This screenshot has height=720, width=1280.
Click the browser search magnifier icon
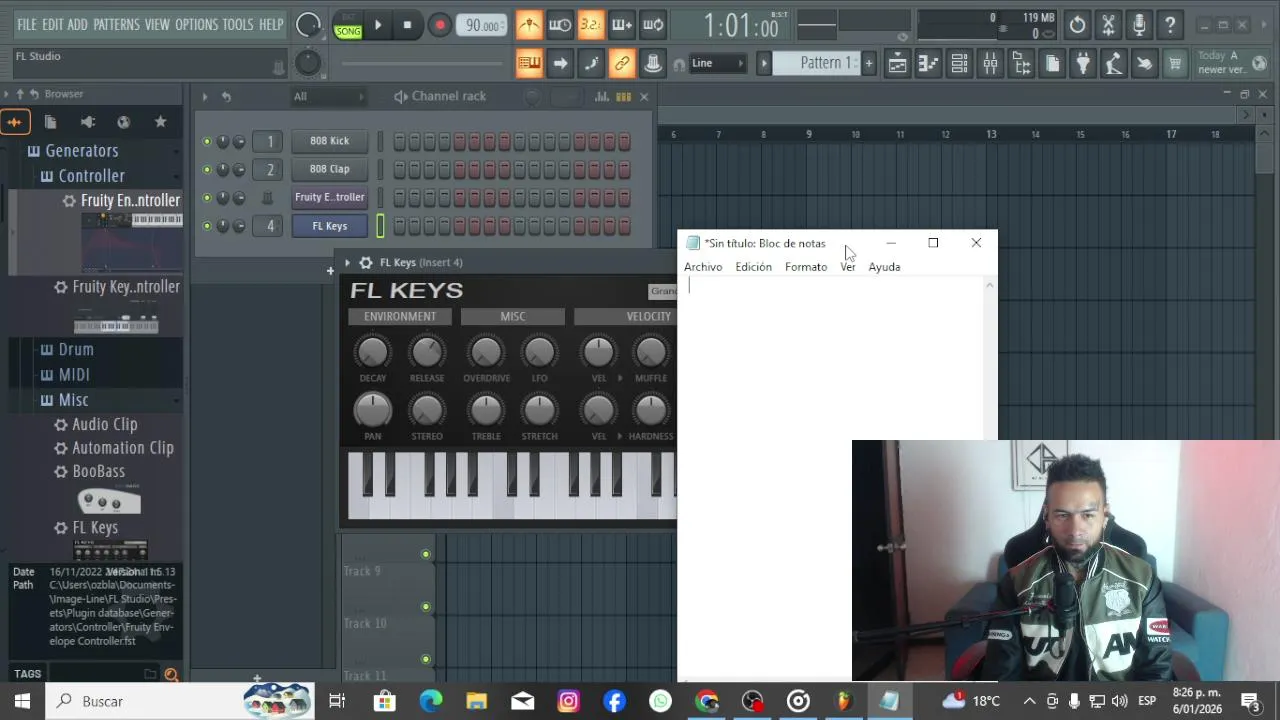click(171, 675)
